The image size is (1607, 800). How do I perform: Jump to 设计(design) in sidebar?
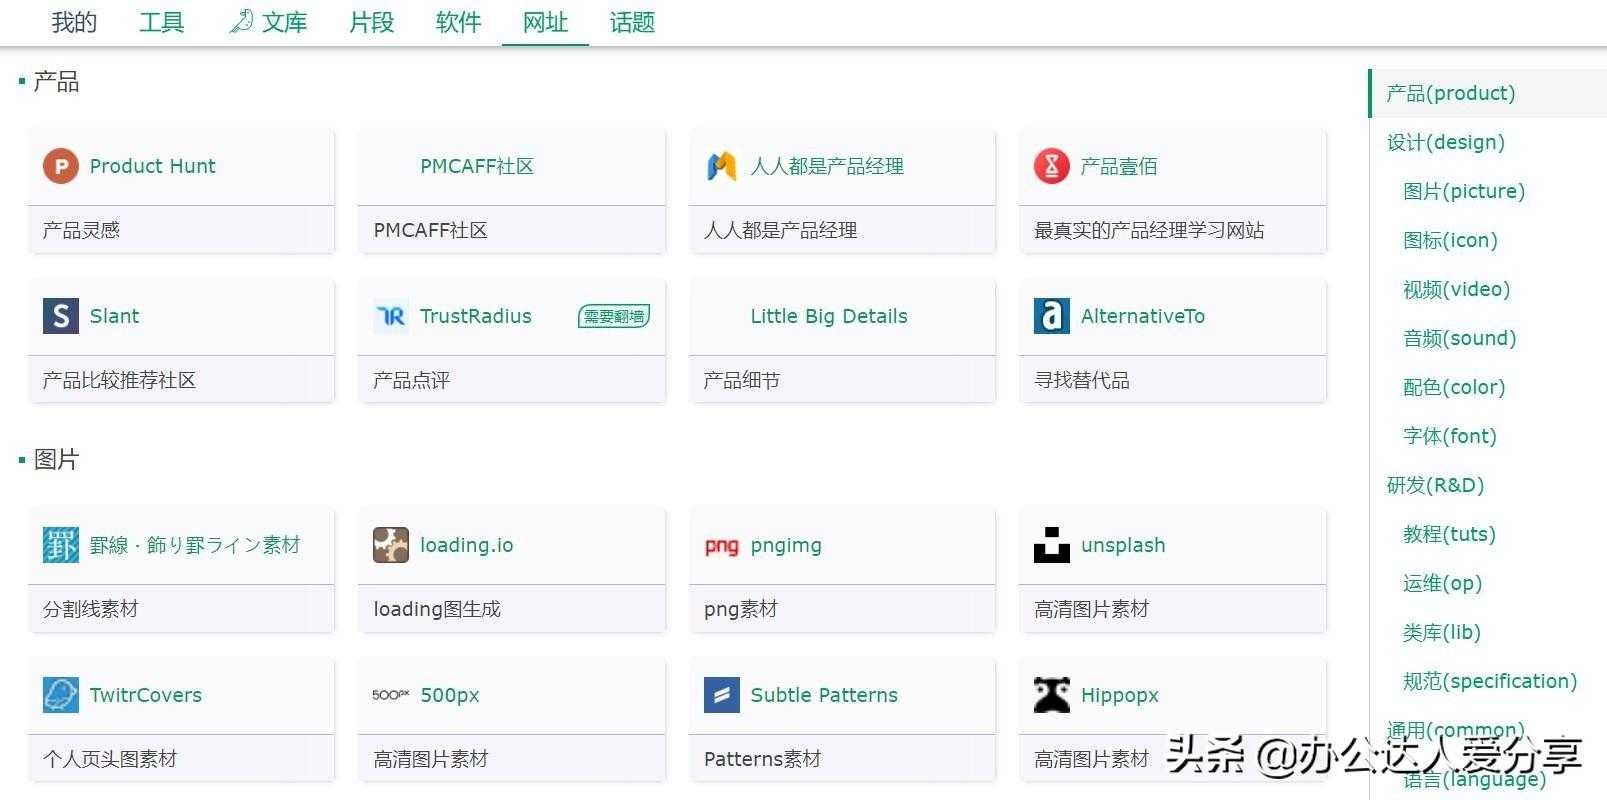pos(1446,142)
